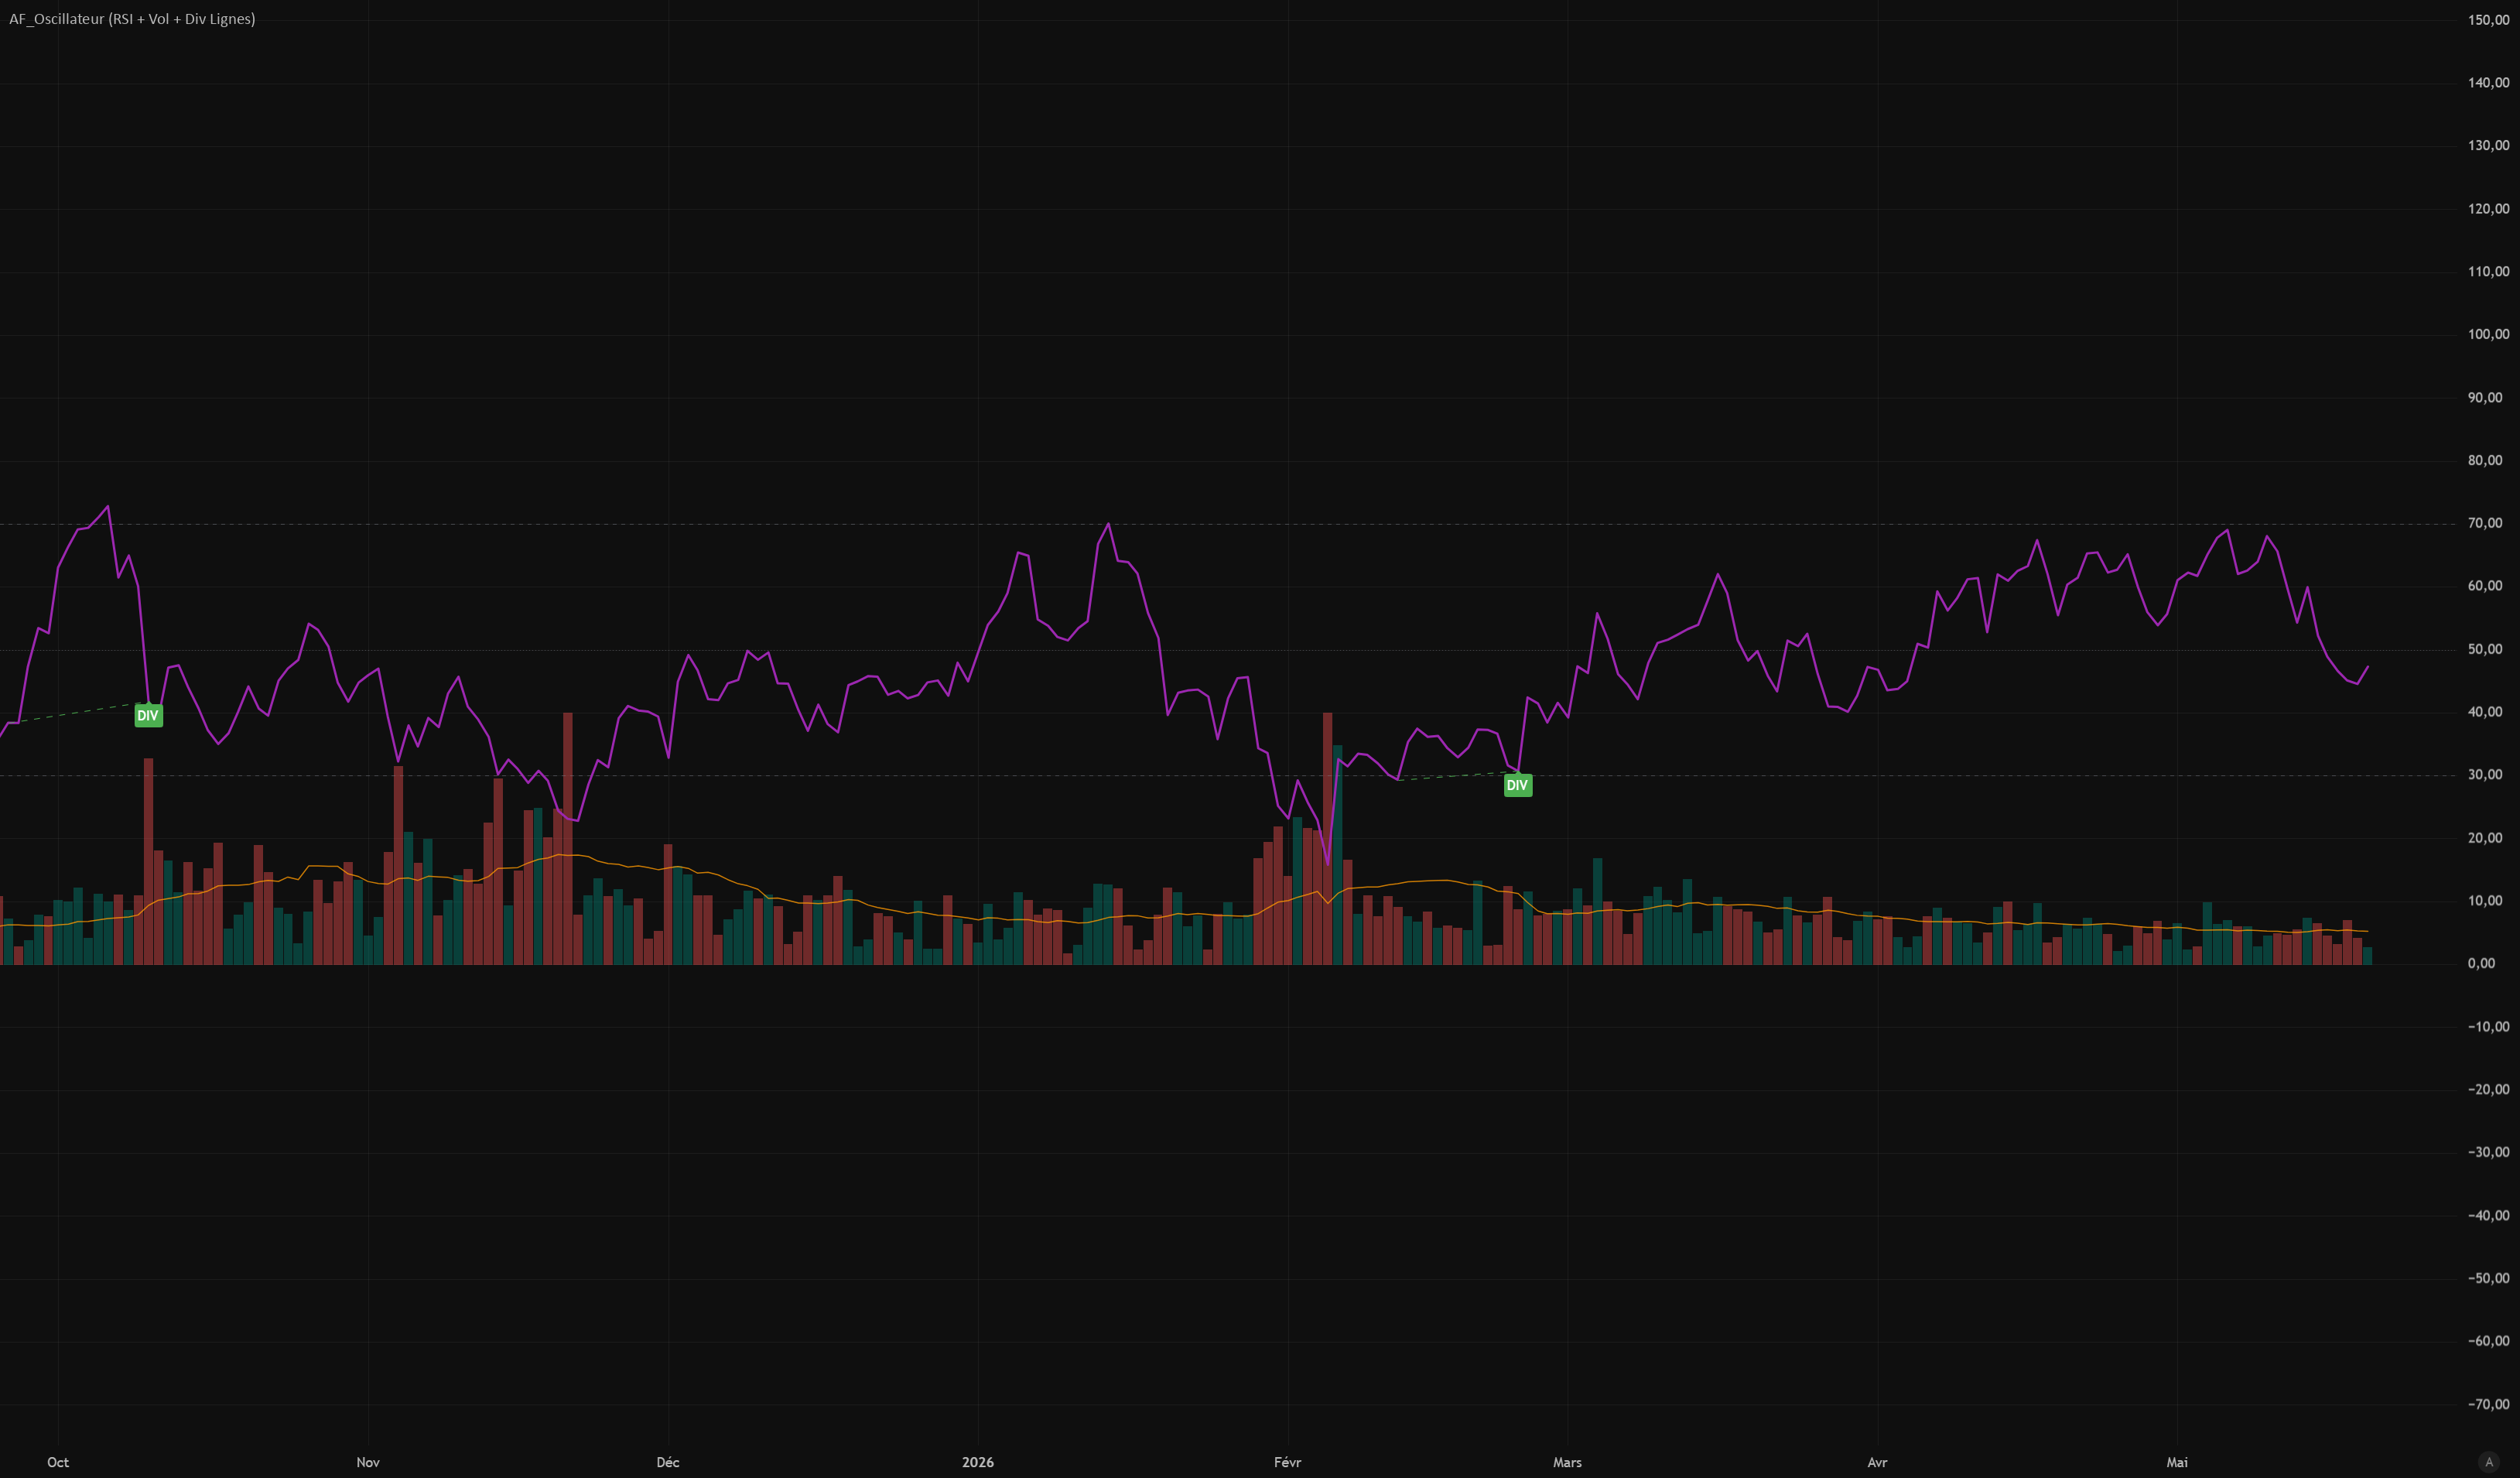Click the 150,00 price scale label
The height and width of the screenshot is (1478, 2520).
click(2488, 20)
